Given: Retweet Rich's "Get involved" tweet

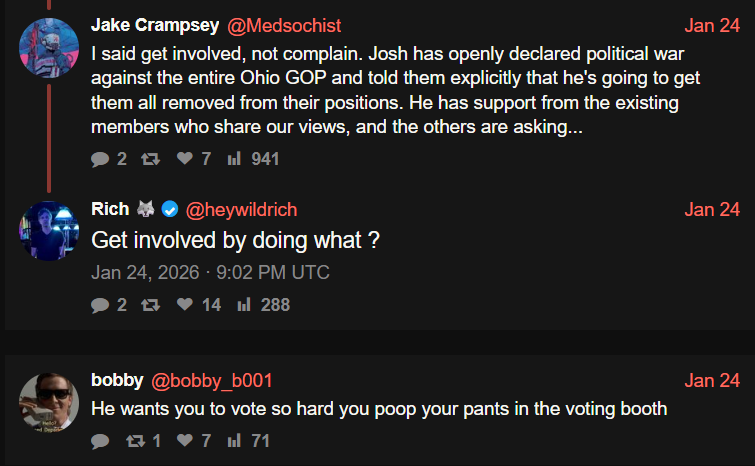Looking at the screenshot, I should coord(151,304).
